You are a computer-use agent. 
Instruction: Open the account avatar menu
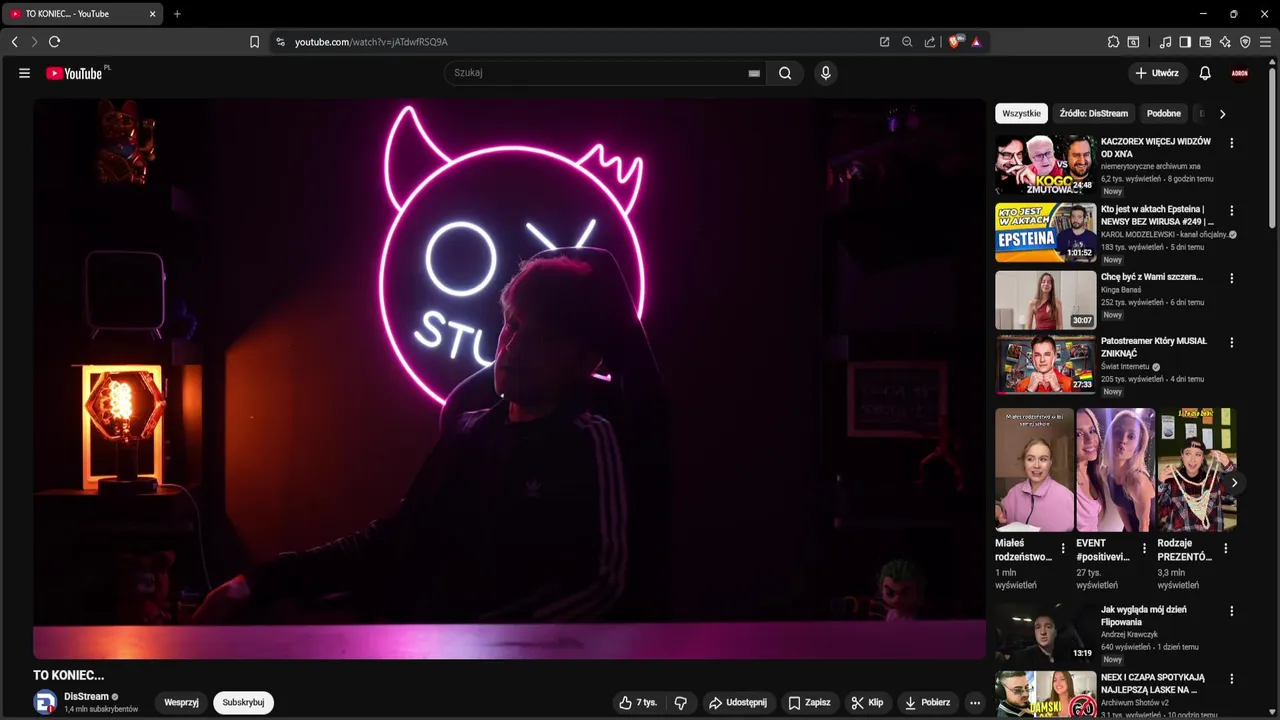(1240, 73)
